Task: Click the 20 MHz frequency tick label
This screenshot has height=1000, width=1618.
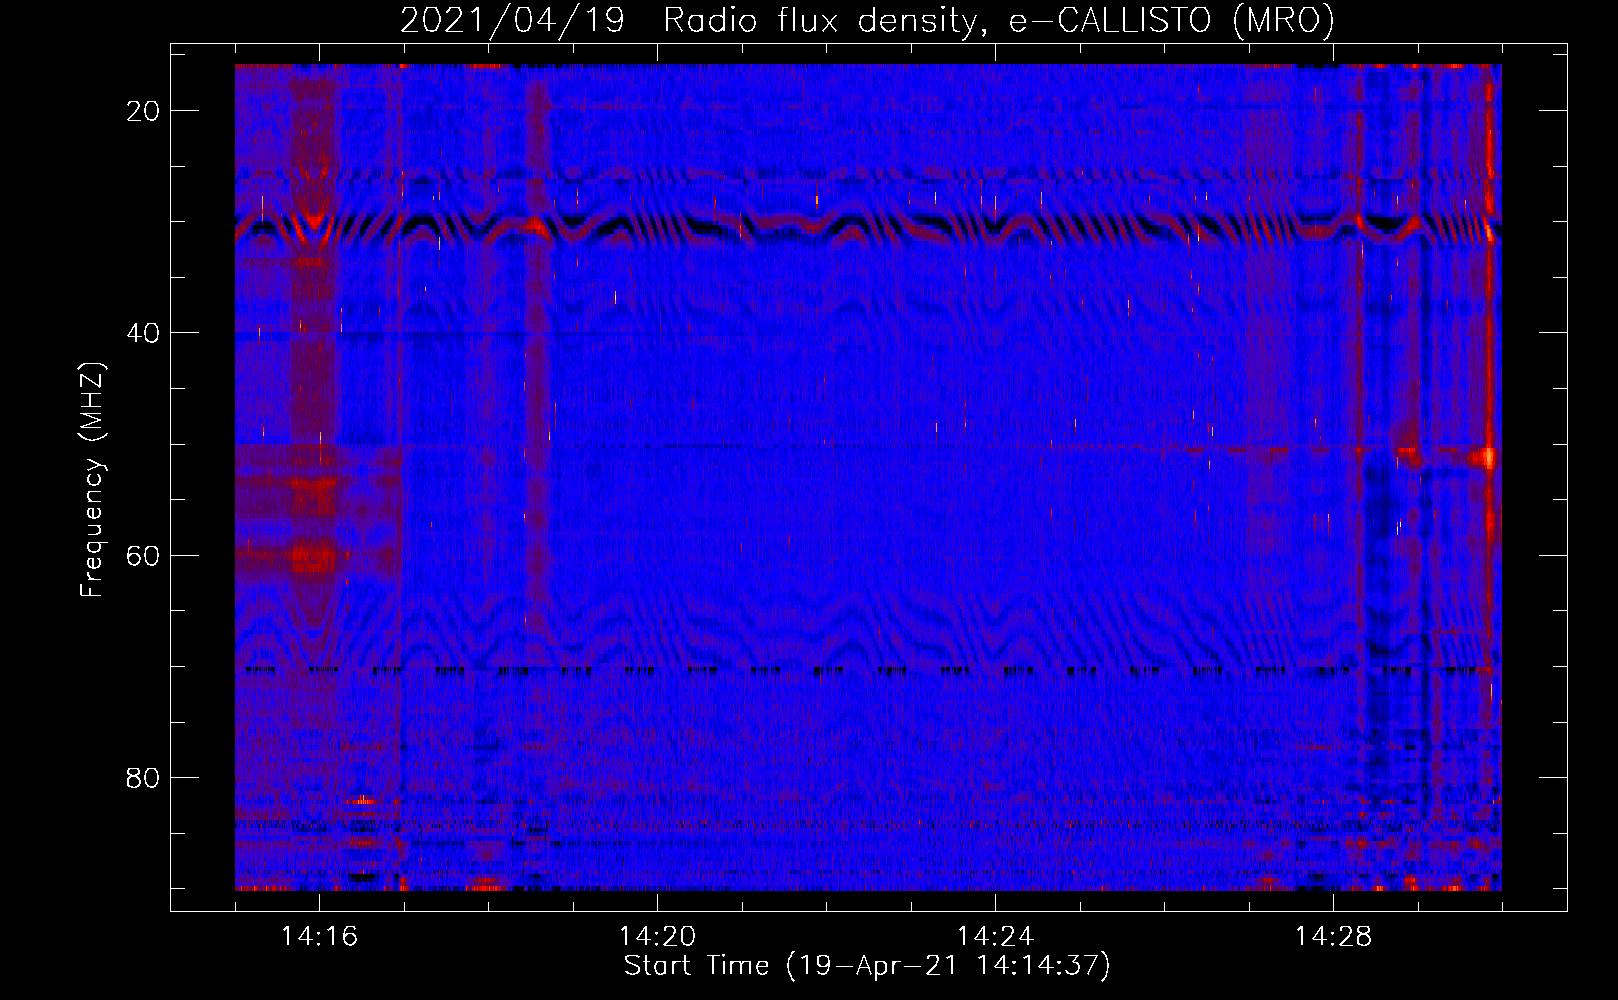Action: (x=143, y=111)
